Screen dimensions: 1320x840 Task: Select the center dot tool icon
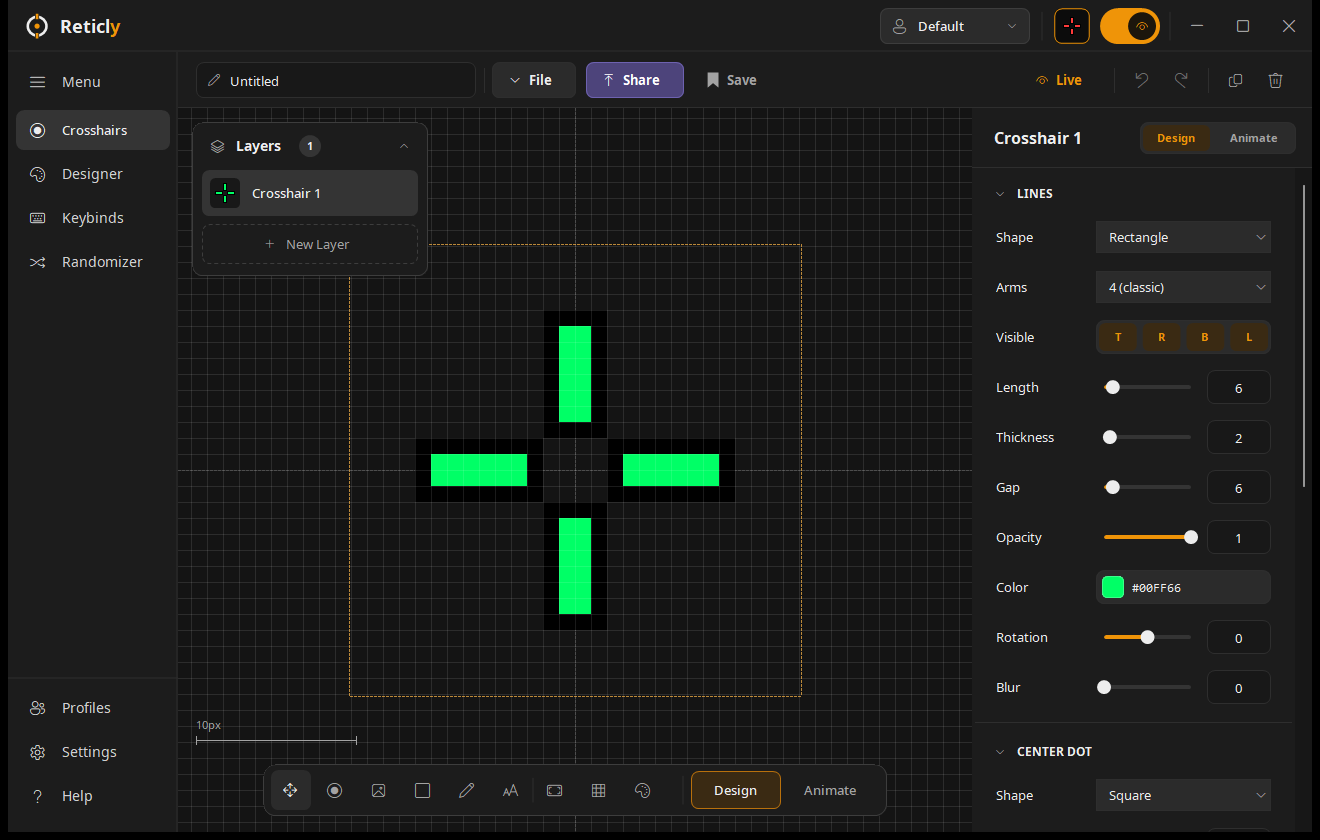[x=335, y=790]
